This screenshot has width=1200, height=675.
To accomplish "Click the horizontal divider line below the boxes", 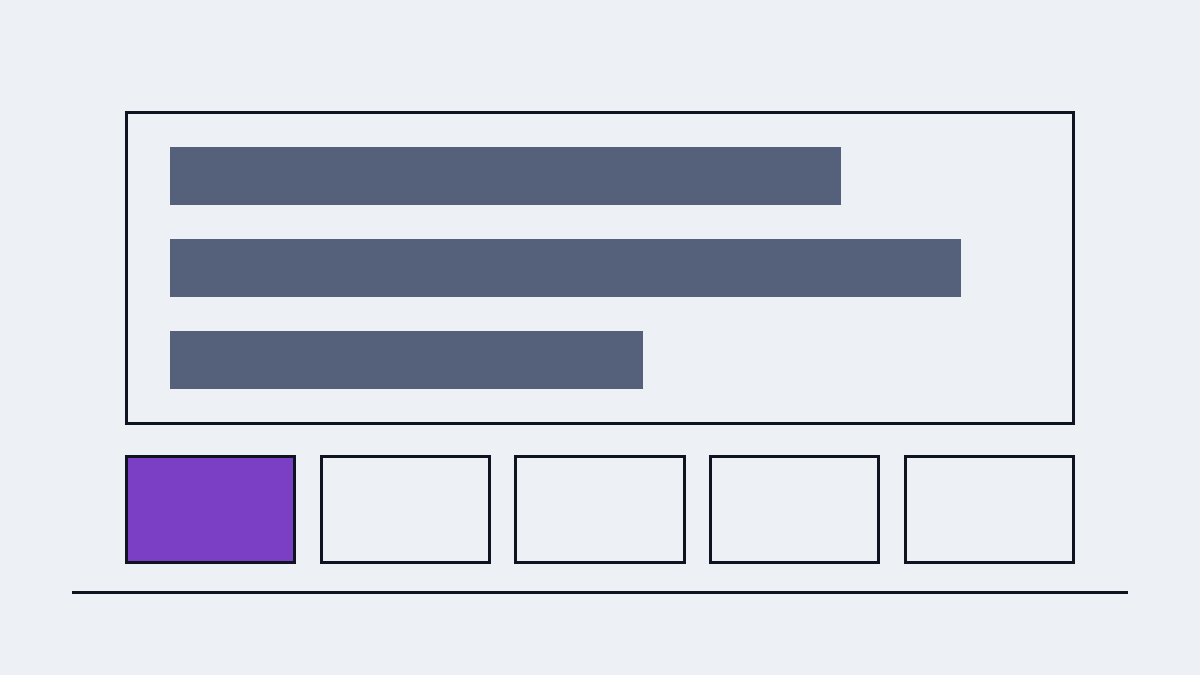I will (x=600, y=592).
